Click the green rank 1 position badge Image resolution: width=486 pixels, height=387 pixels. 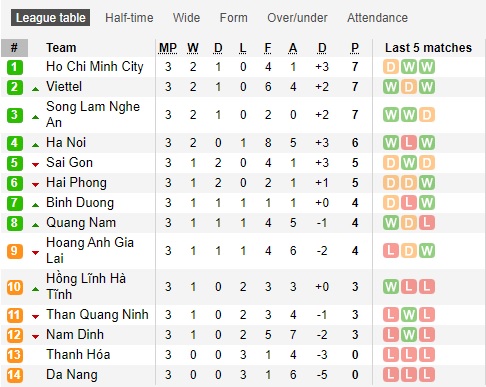click(x=15, y=67)
